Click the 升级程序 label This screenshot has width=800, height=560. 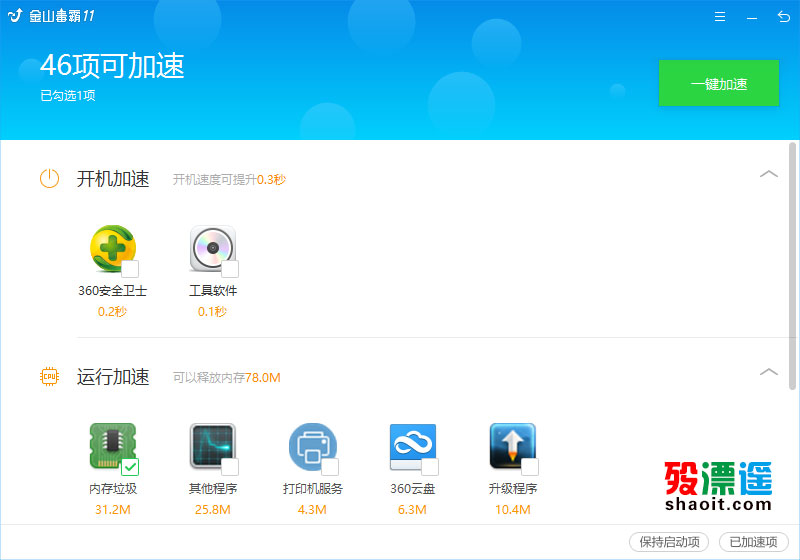(513, 489)
